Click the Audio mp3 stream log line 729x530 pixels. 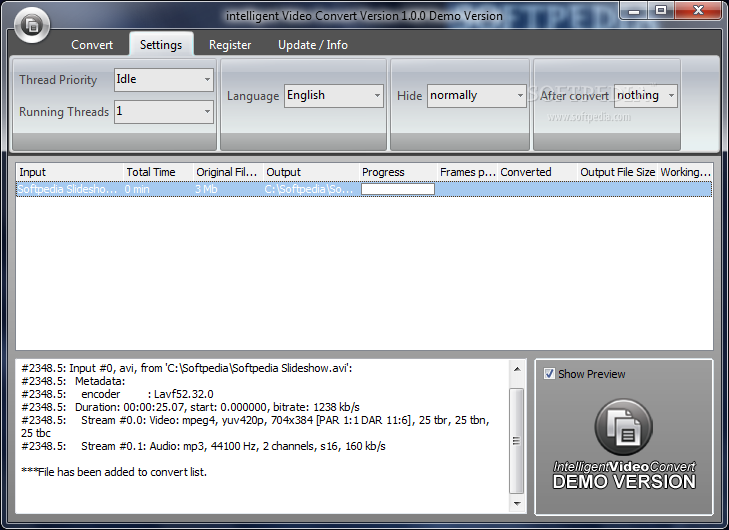[x=203, y=446]
